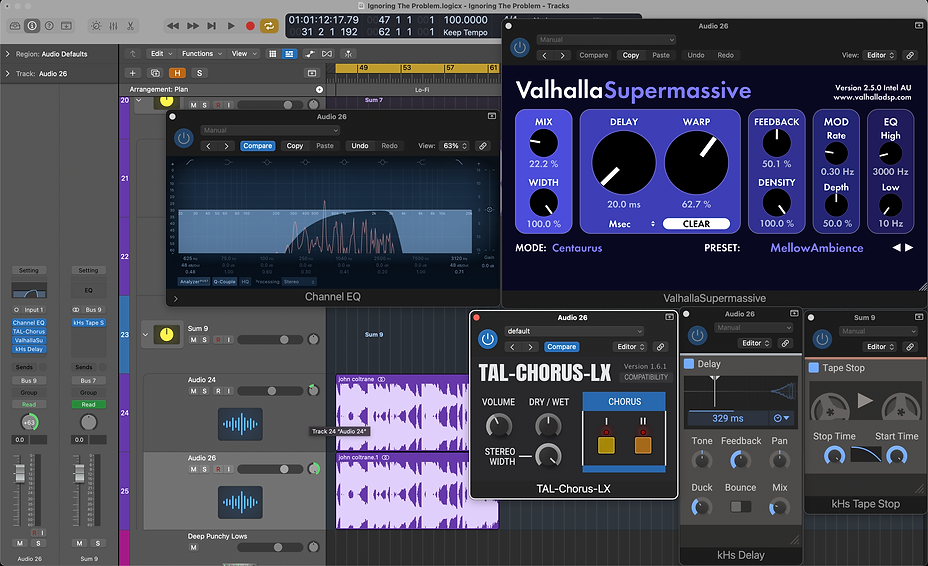The height and width of the screenshot is (566, 928).
Task: Go to previous Valhalla preset arrow
Action: click(897, 247)
